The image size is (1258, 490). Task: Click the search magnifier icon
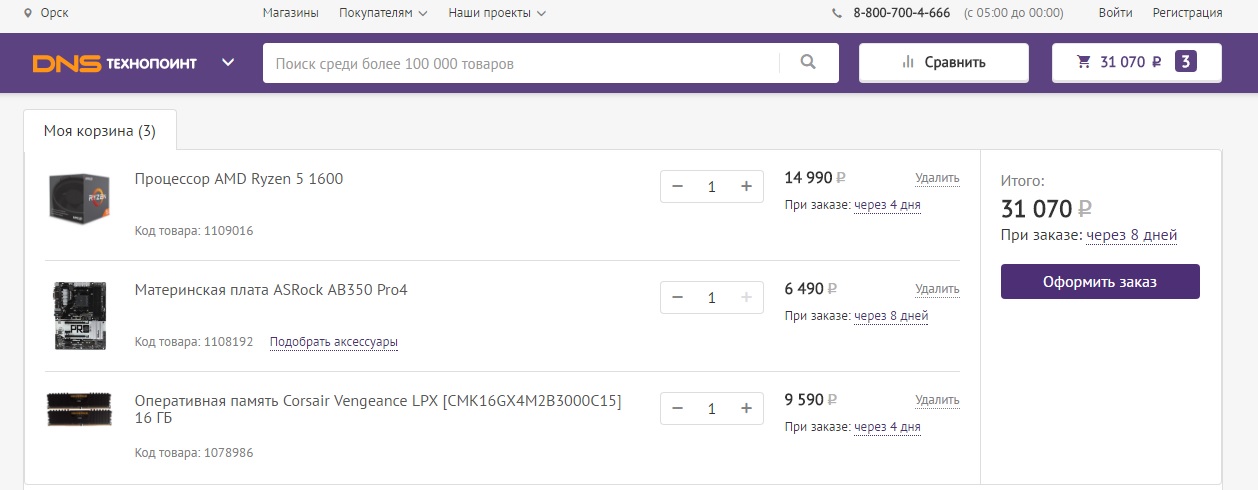point(809,63)
